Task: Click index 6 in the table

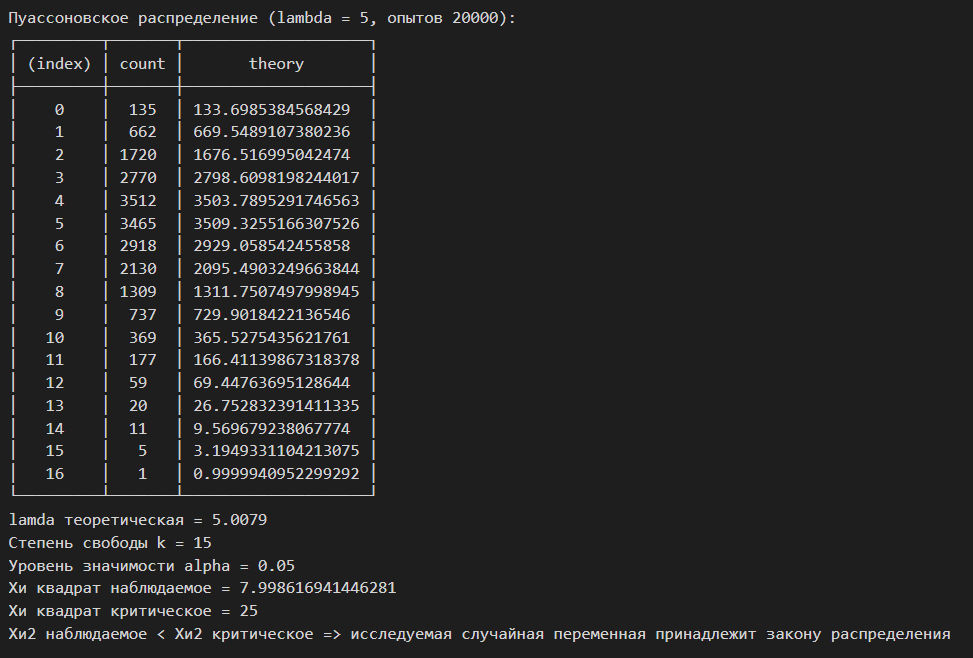Action: pos(60,246)
